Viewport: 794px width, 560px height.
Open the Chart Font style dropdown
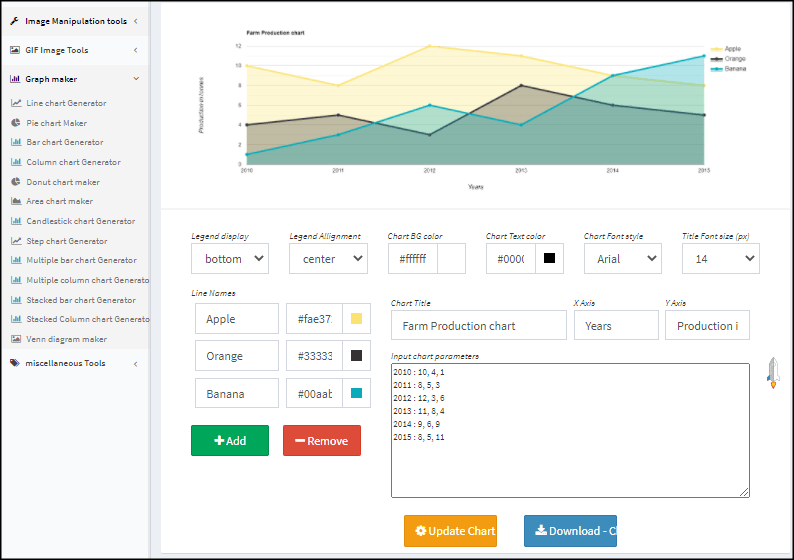coord(622,259)
